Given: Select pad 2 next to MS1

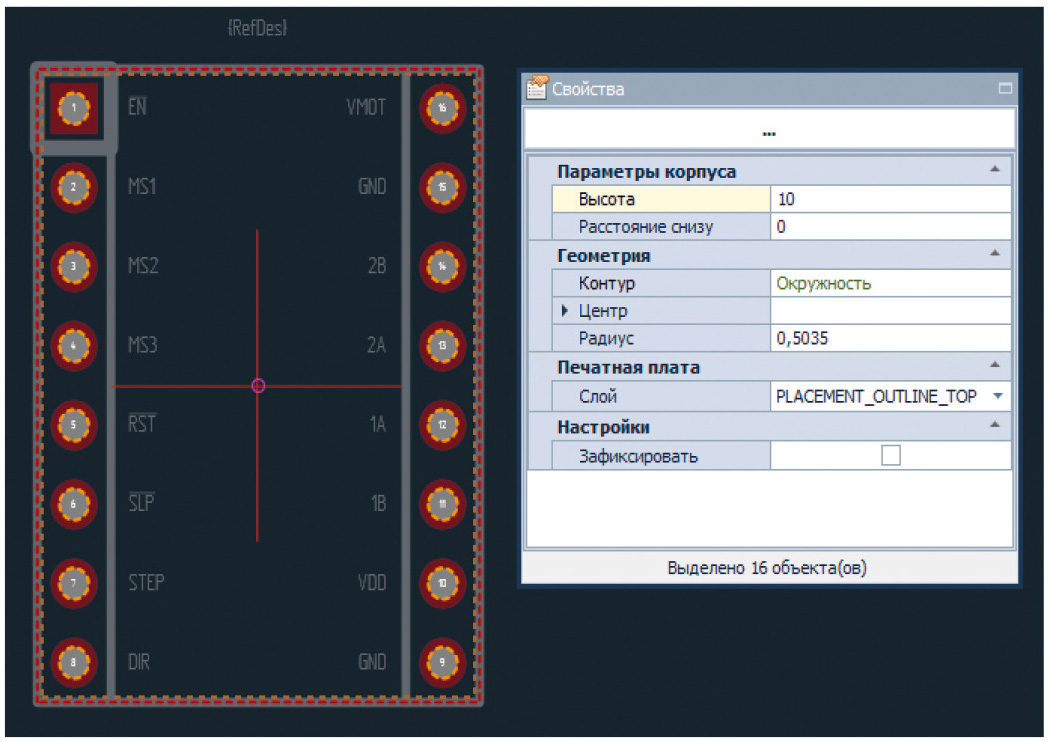Looking at the screenshot, I should pyautogui.click(x=74, y=187).
